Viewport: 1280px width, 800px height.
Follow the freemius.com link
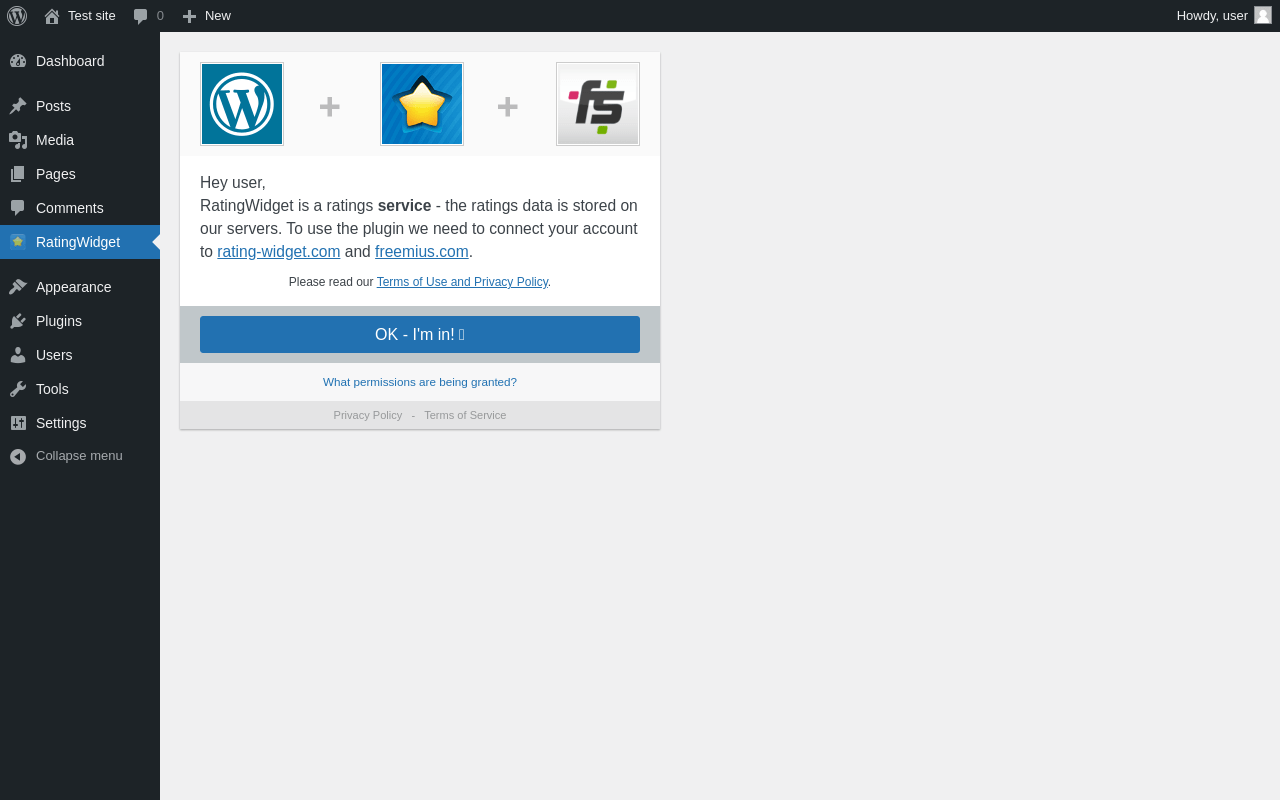click(x=422, y=252)
